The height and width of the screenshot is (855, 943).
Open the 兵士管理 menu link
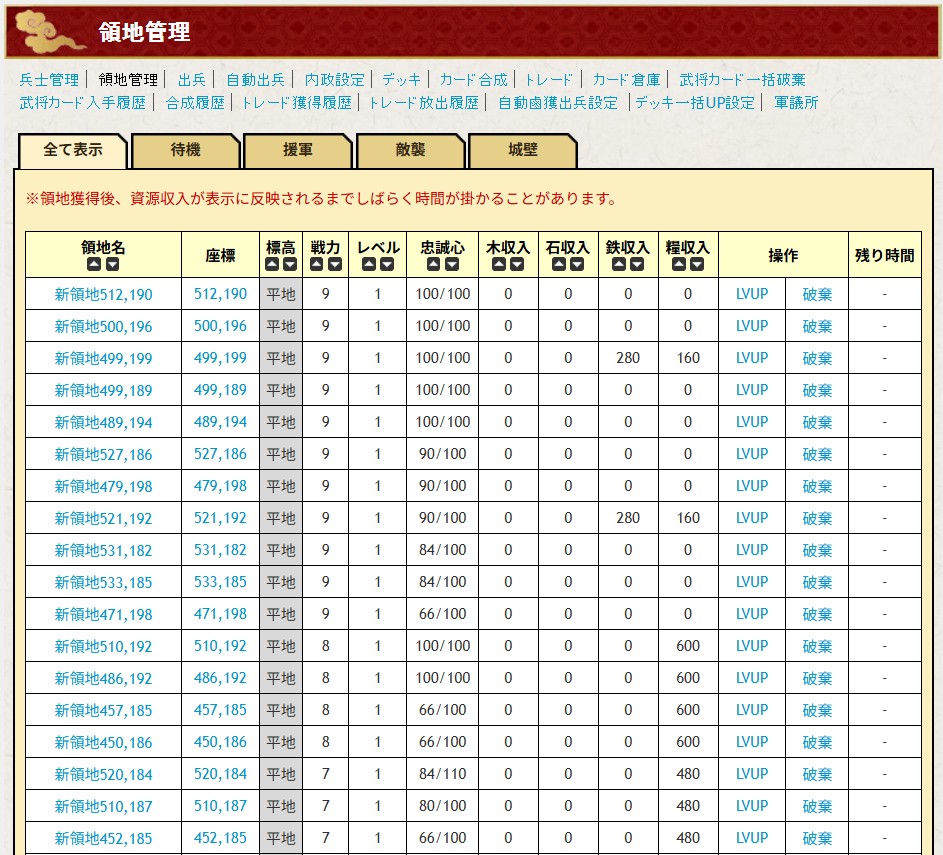(49, 79)
